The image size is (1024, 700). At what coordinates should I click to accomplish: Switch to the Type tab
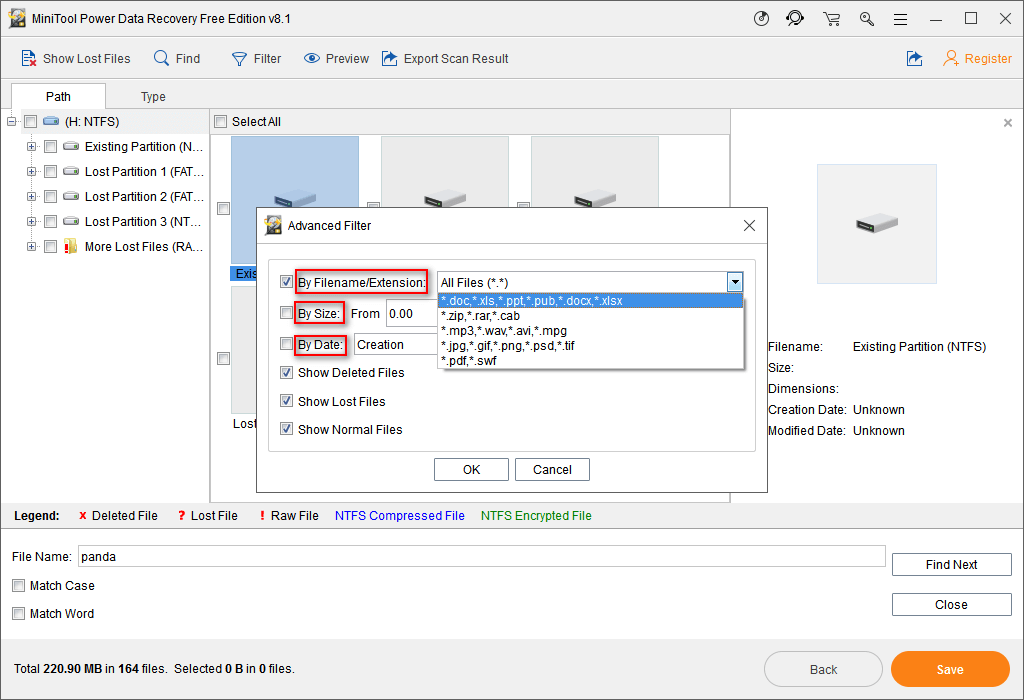tap(153, 97)
